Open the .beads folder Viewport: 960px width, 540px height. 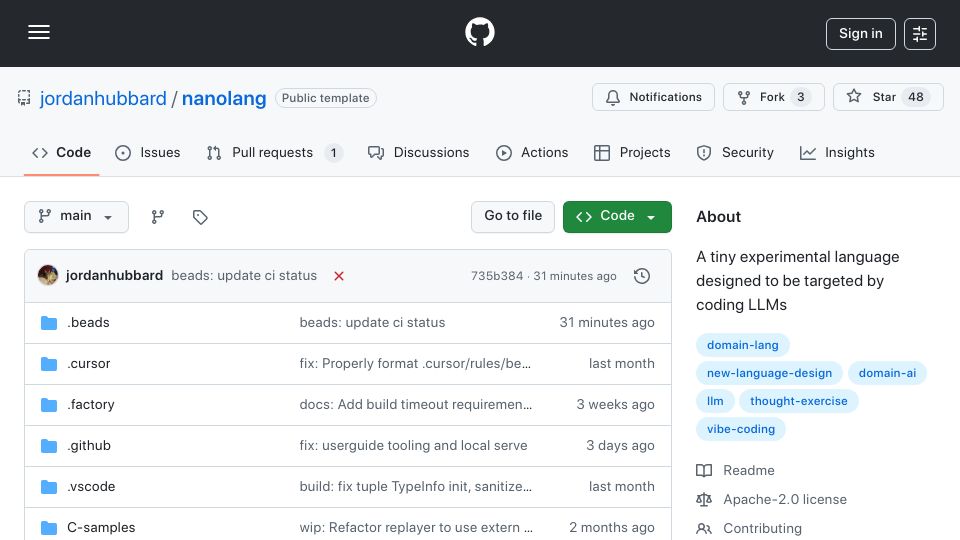89,323
